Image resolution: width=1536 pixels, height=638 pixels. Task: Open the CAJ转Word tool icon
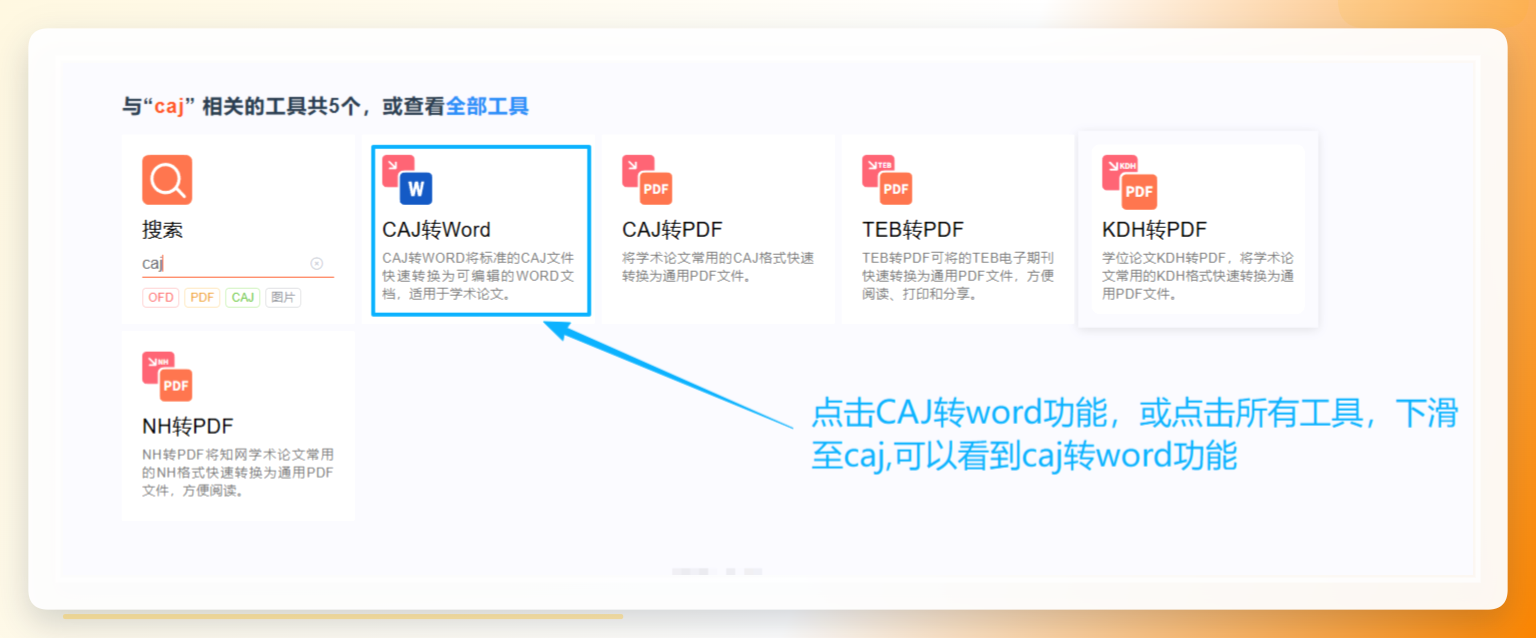click(x=407, y=180)
